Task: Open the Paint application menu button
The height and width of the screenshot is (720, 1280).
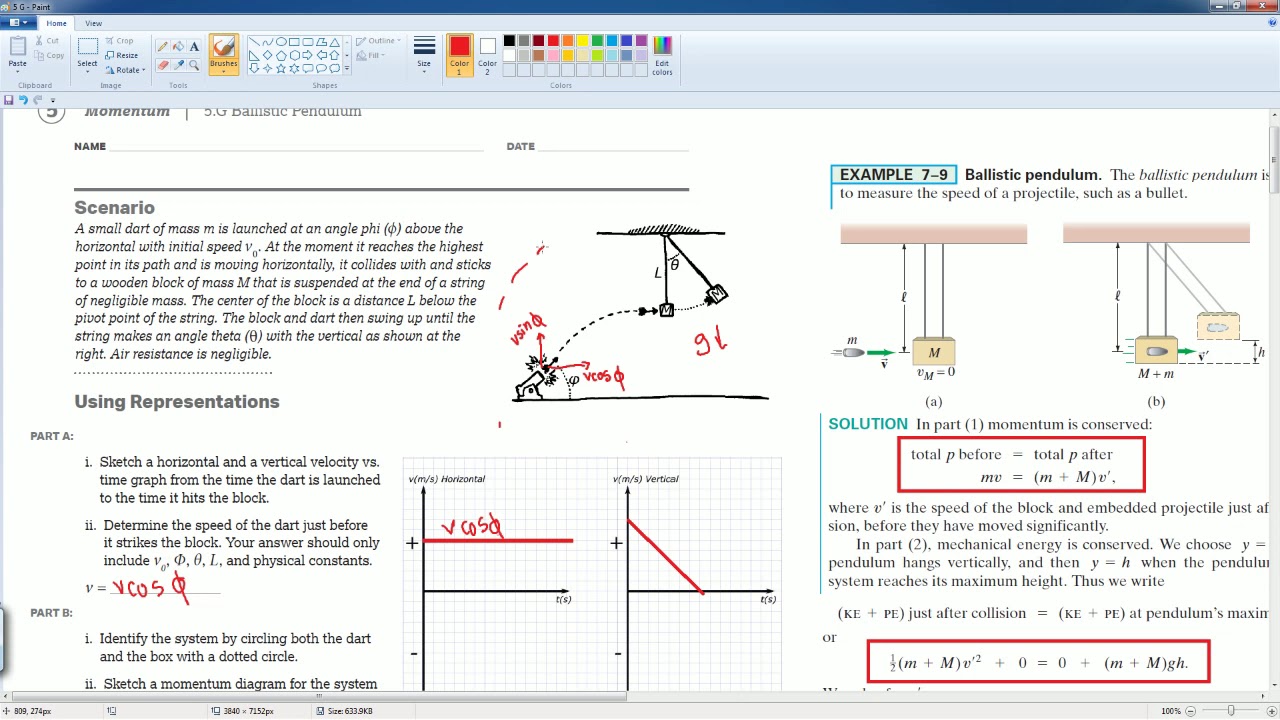Action: point(17,23)
